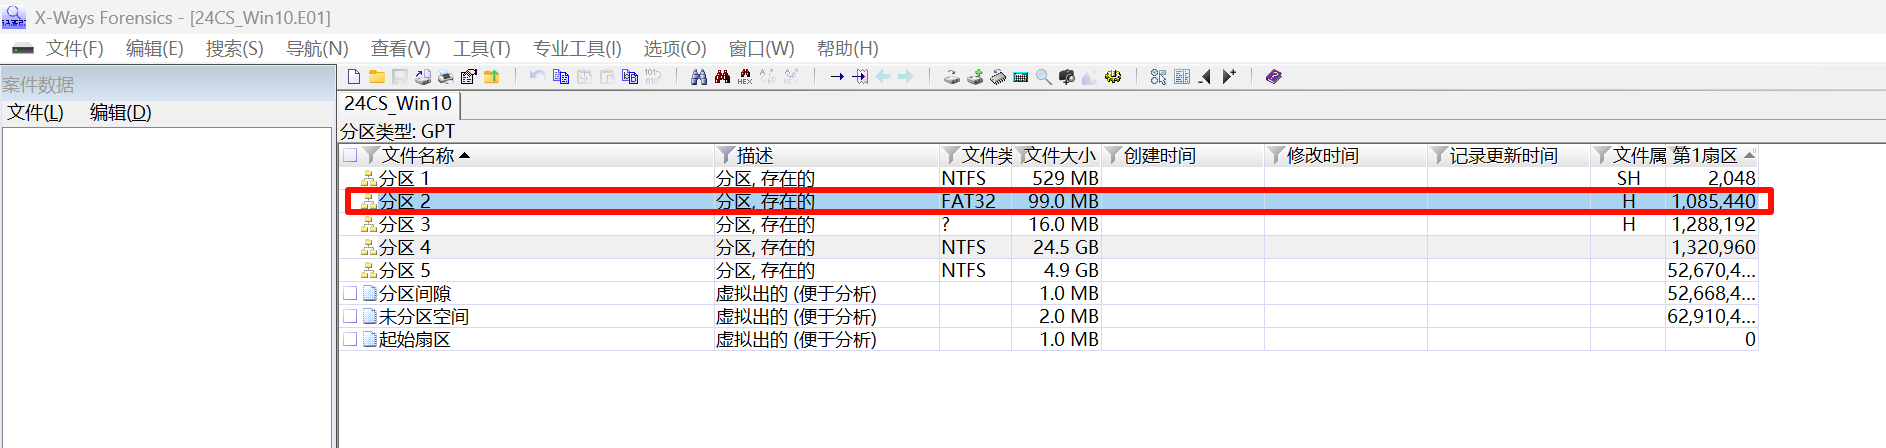Click the directory browser options icon
The height and width of the screenshot is (448, 1886).
[1158, 77]
